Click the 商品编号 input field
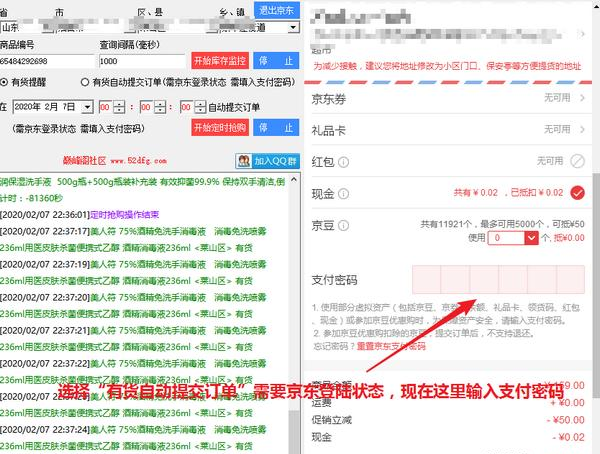Screen dimensions: 600x454 pyautogui.click(x=47, y=61)
